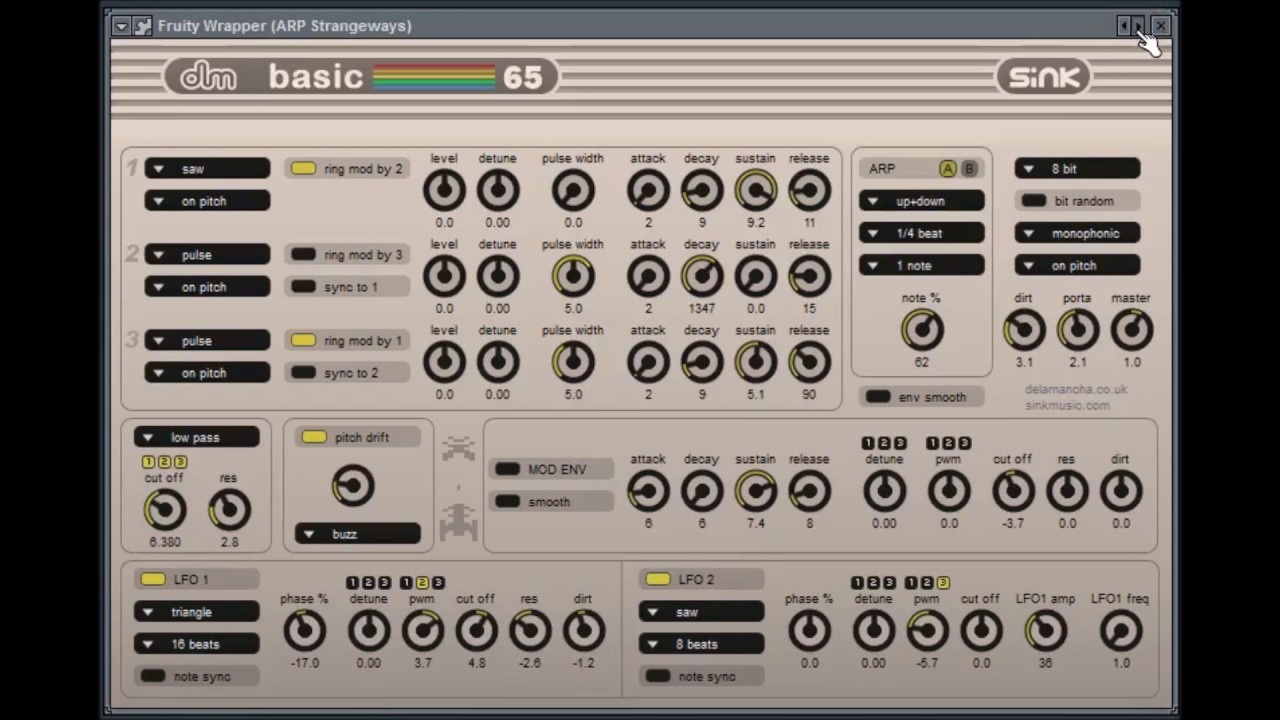Visit the delamancha.co.uk link
The image size is (1280, 720).
1076,389
